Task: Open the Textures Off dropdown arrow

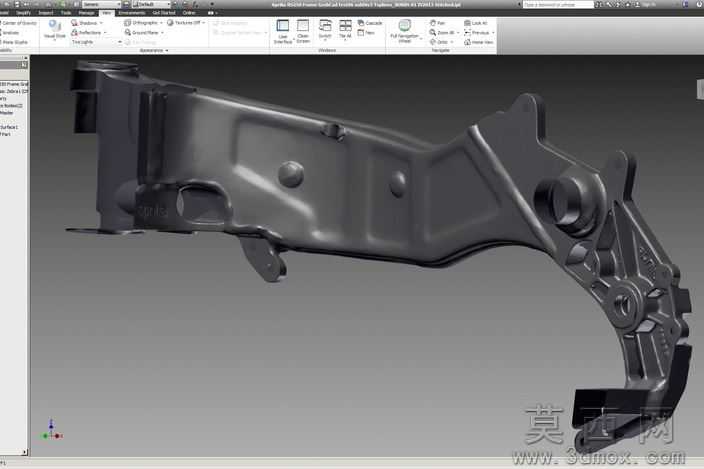Action: point(203,23)
